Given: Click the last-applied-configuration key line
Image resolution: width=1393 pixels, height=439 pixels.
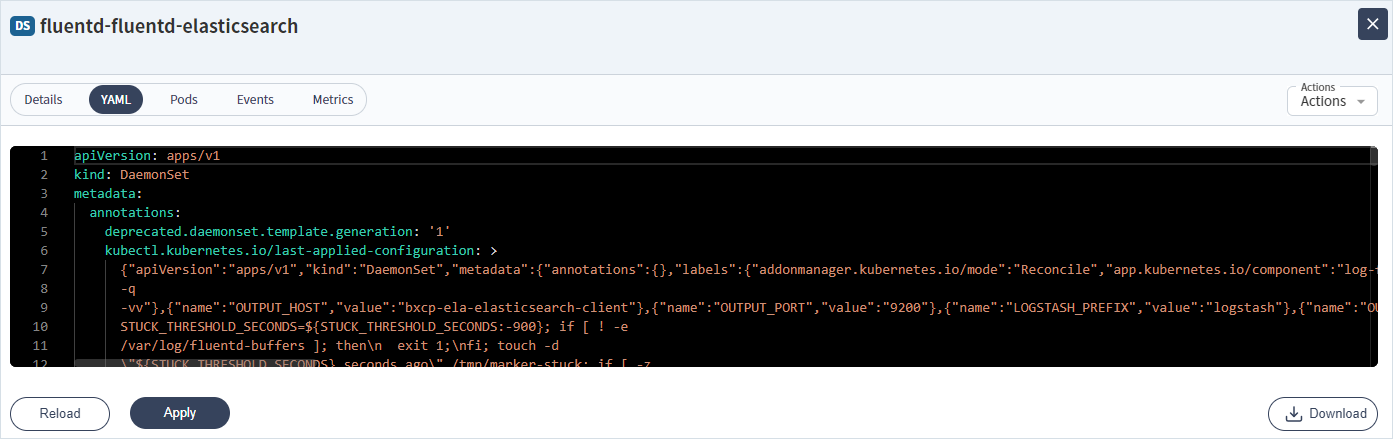Looking at the screenshot, I should [301, 251].
